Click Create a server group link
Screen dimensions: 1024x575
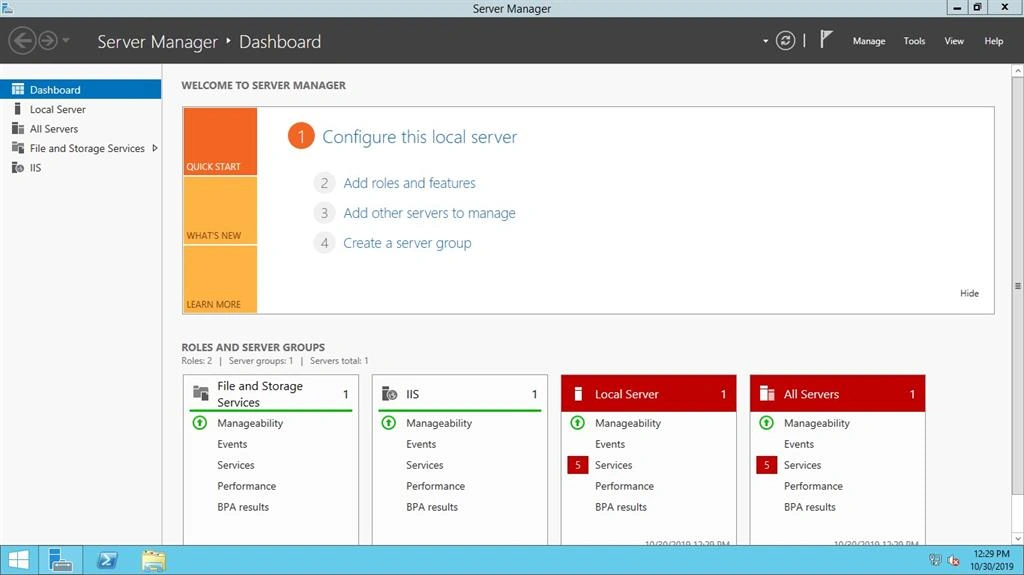407,243
